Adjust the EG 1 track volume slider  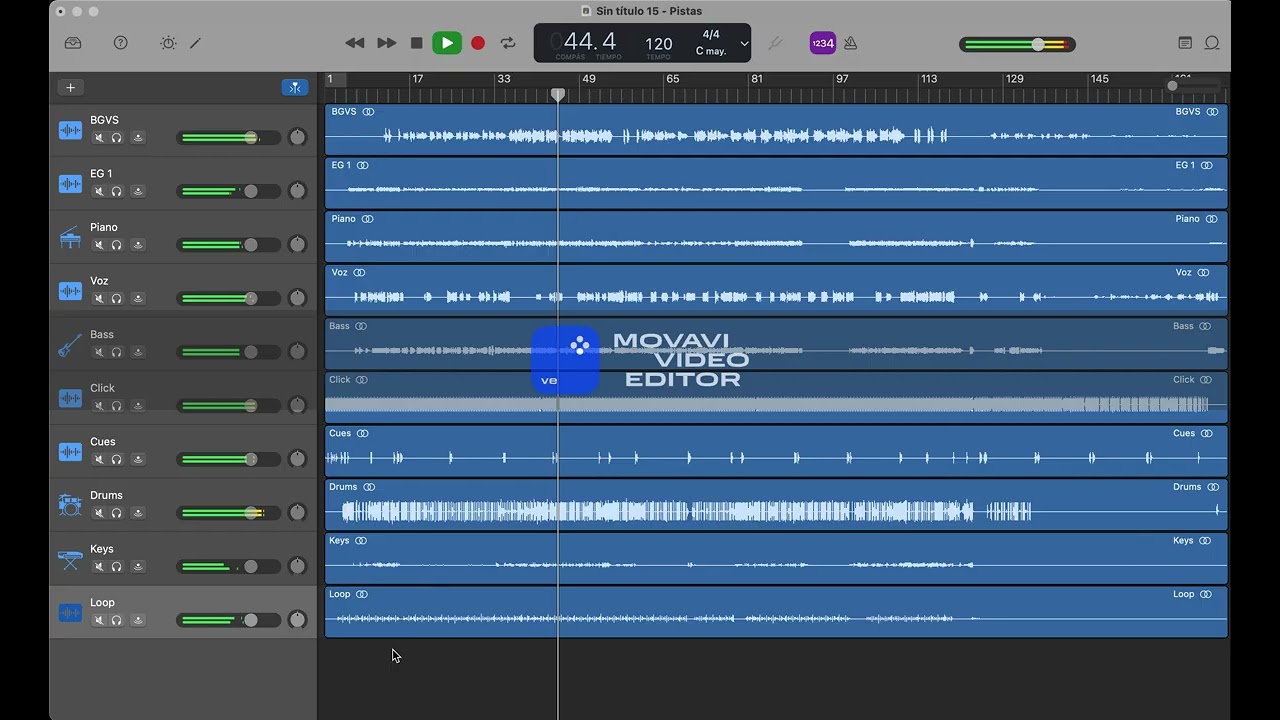[x=229, y=191]
